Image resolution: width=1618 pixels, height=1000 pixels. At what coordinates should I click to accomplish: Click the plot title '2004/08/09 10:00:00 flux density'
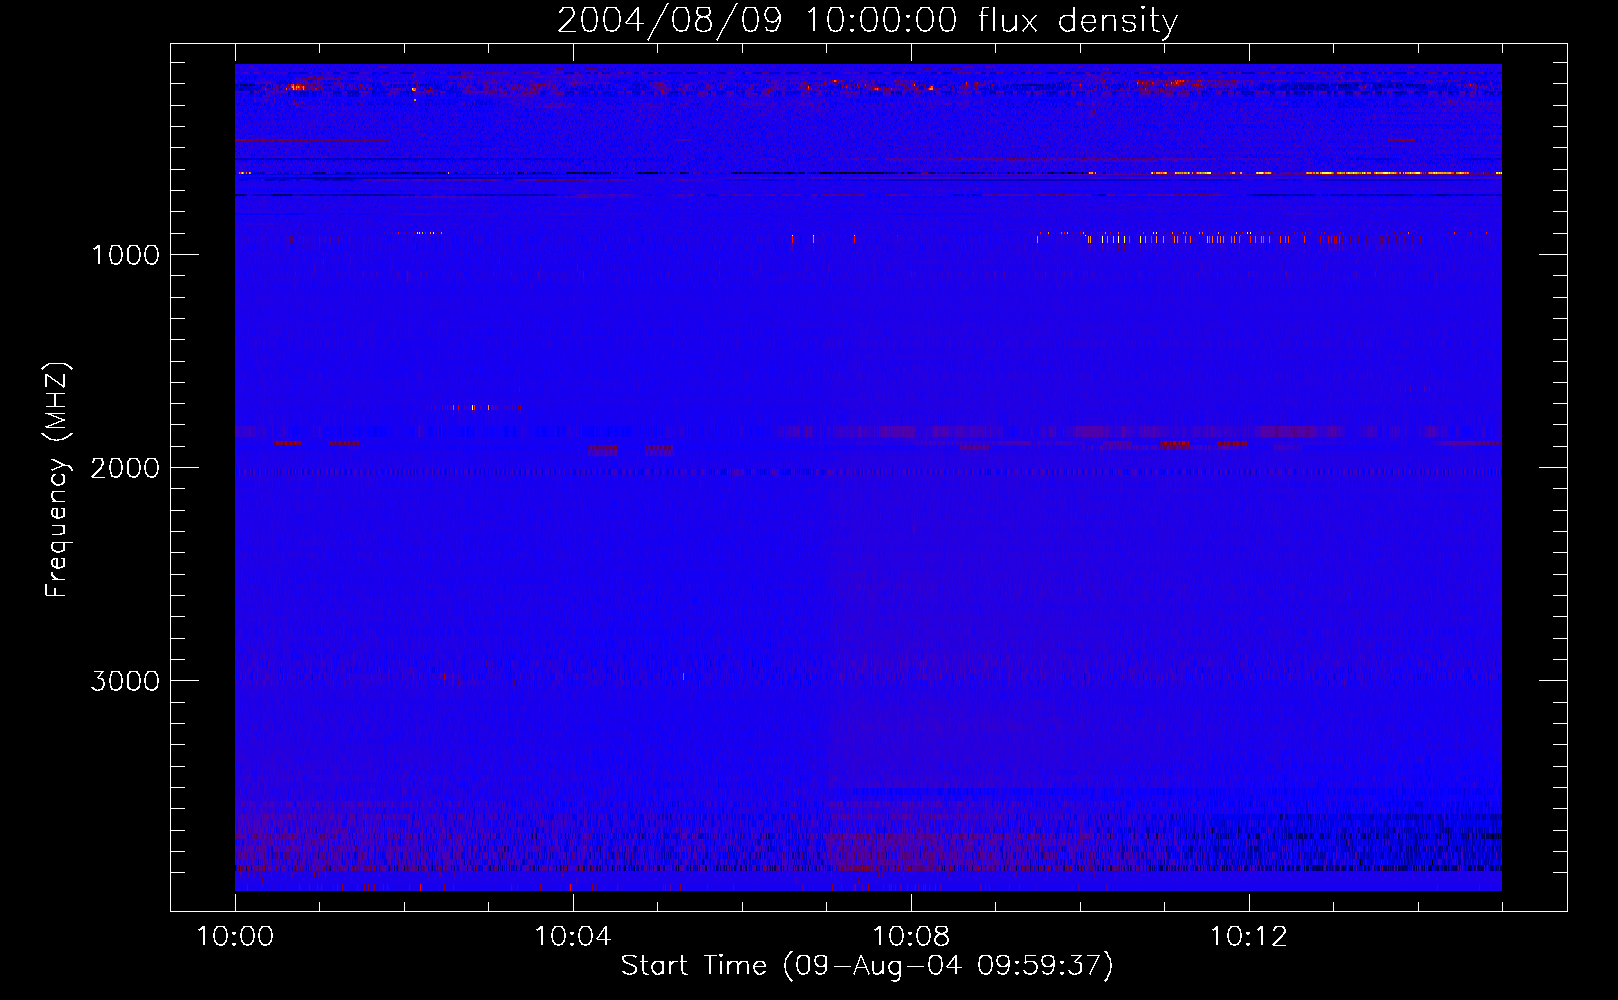[867, 21]
